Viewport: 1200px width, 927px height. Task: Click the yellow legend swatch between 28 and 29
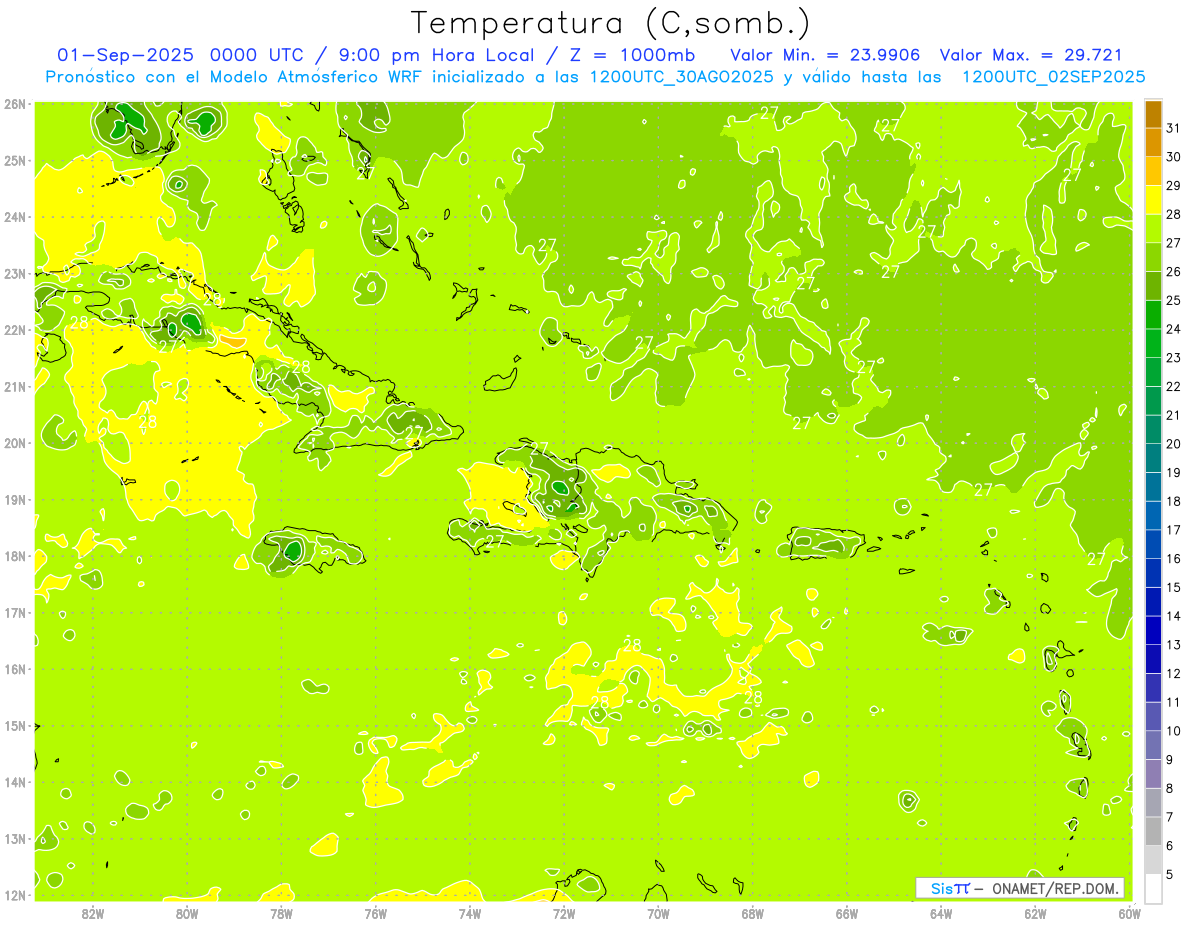coord(1153,200)
